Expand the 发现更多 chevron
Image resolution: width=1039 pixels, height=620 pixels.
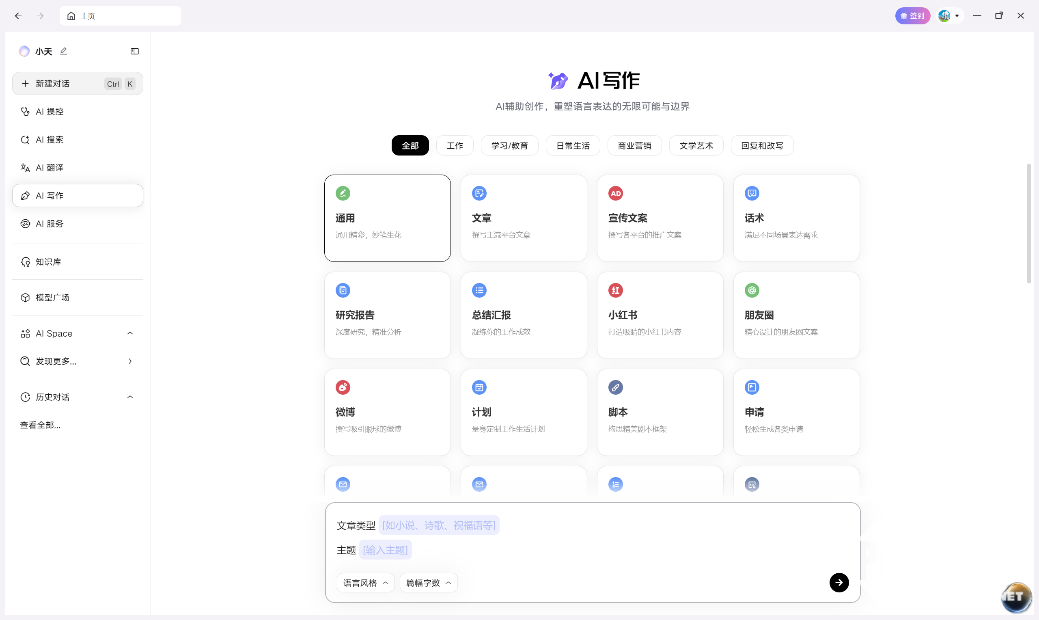(x=130, y=361)
